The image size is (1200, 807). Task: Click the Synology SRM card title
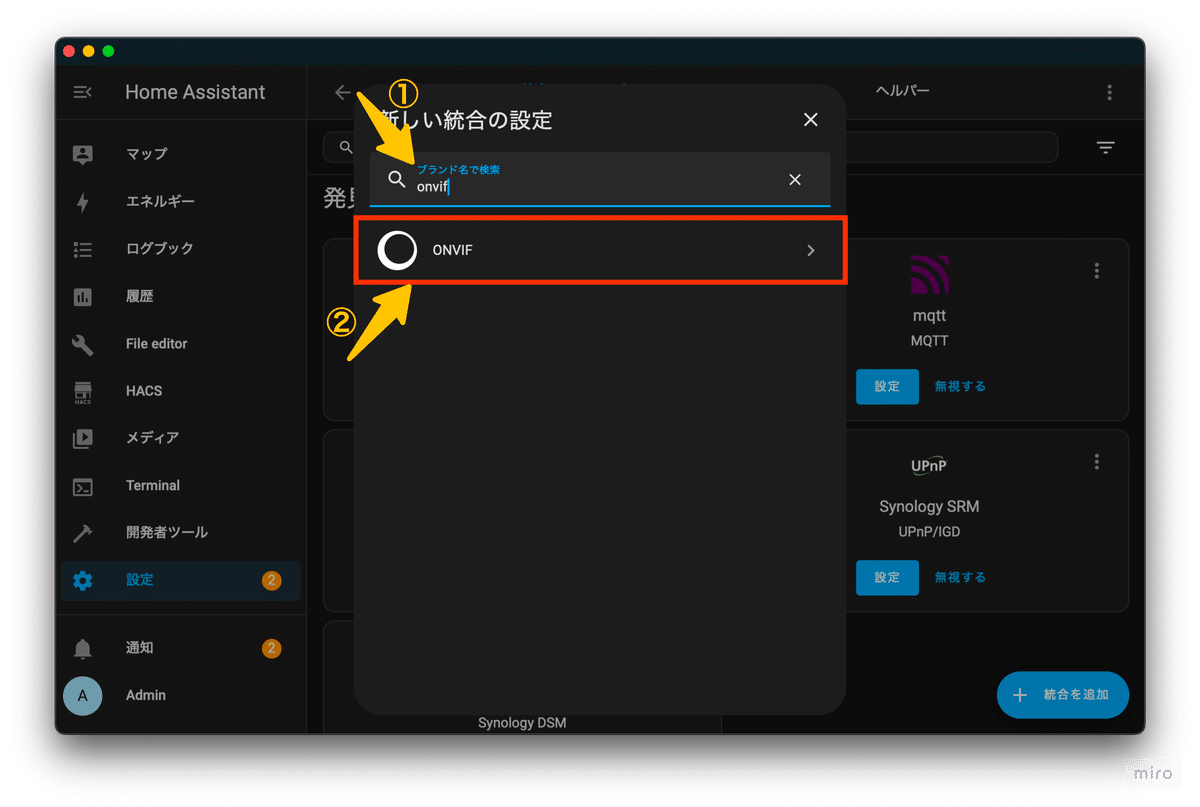(929, 507)
